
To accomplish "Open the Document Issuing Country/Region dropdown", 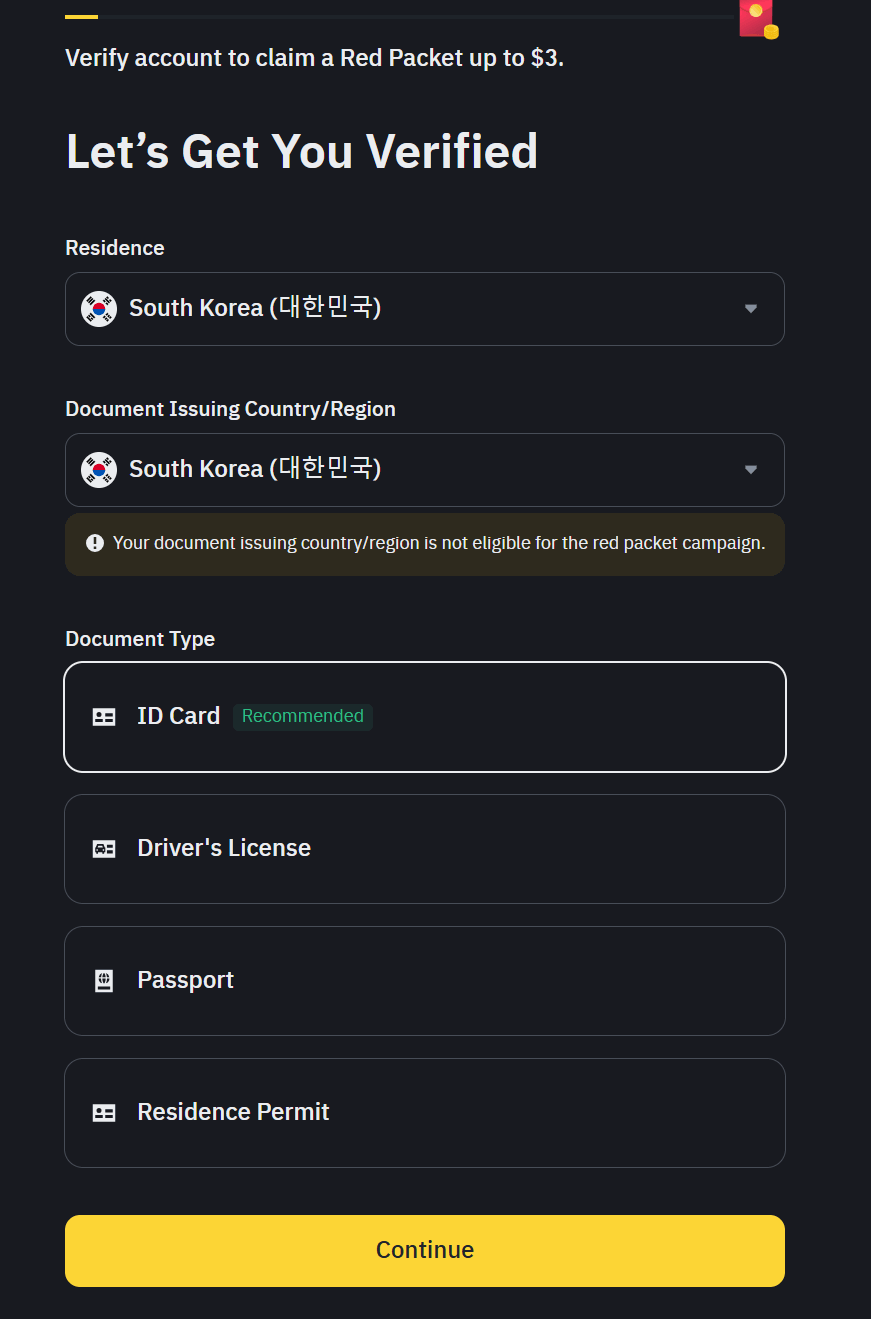I will point(425,470).
